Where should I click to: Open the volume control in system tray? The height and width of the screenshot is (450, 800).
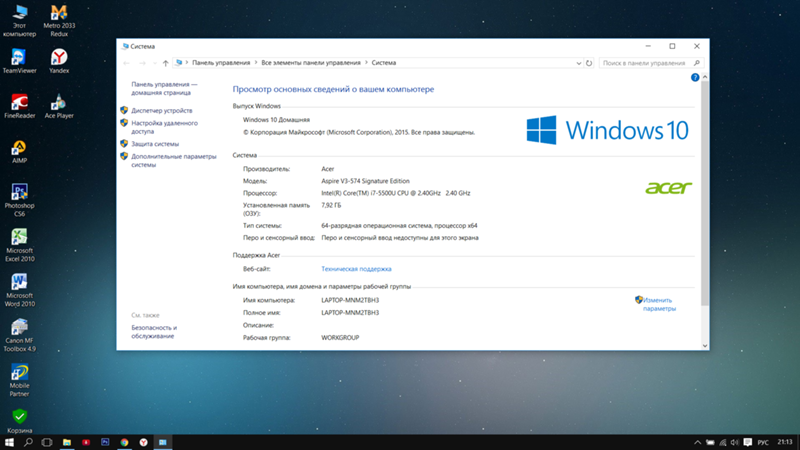pyautogui.click(x=735, y=442)
